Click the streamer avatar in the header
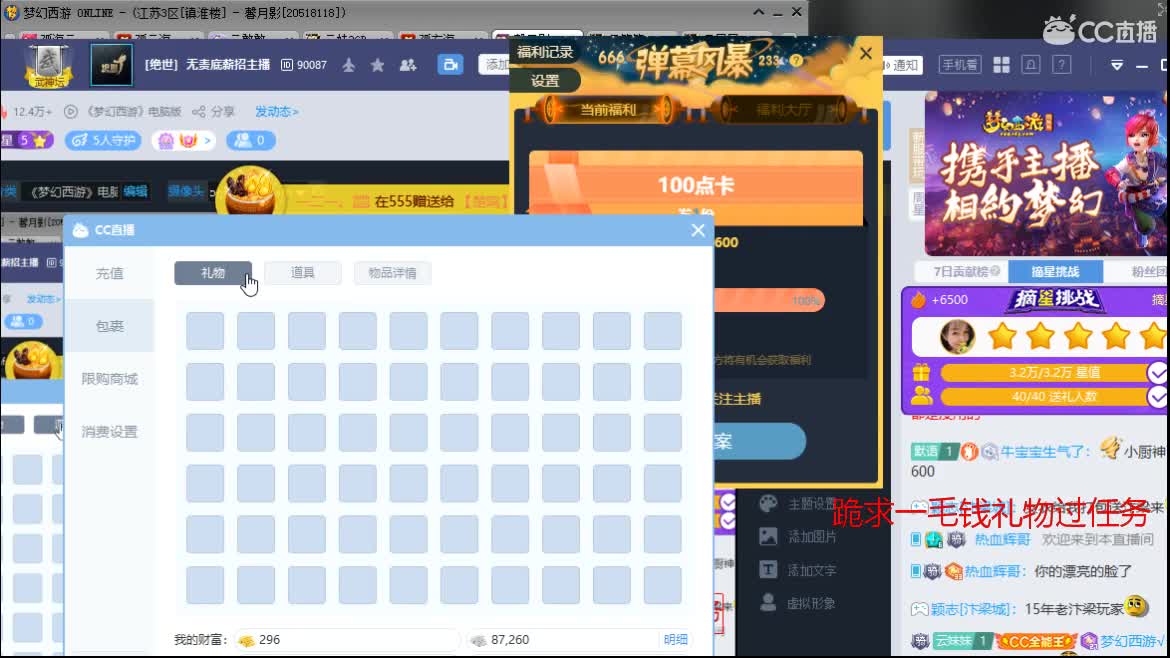Viewport: 1170px width, 658px height. pos(111,65)
